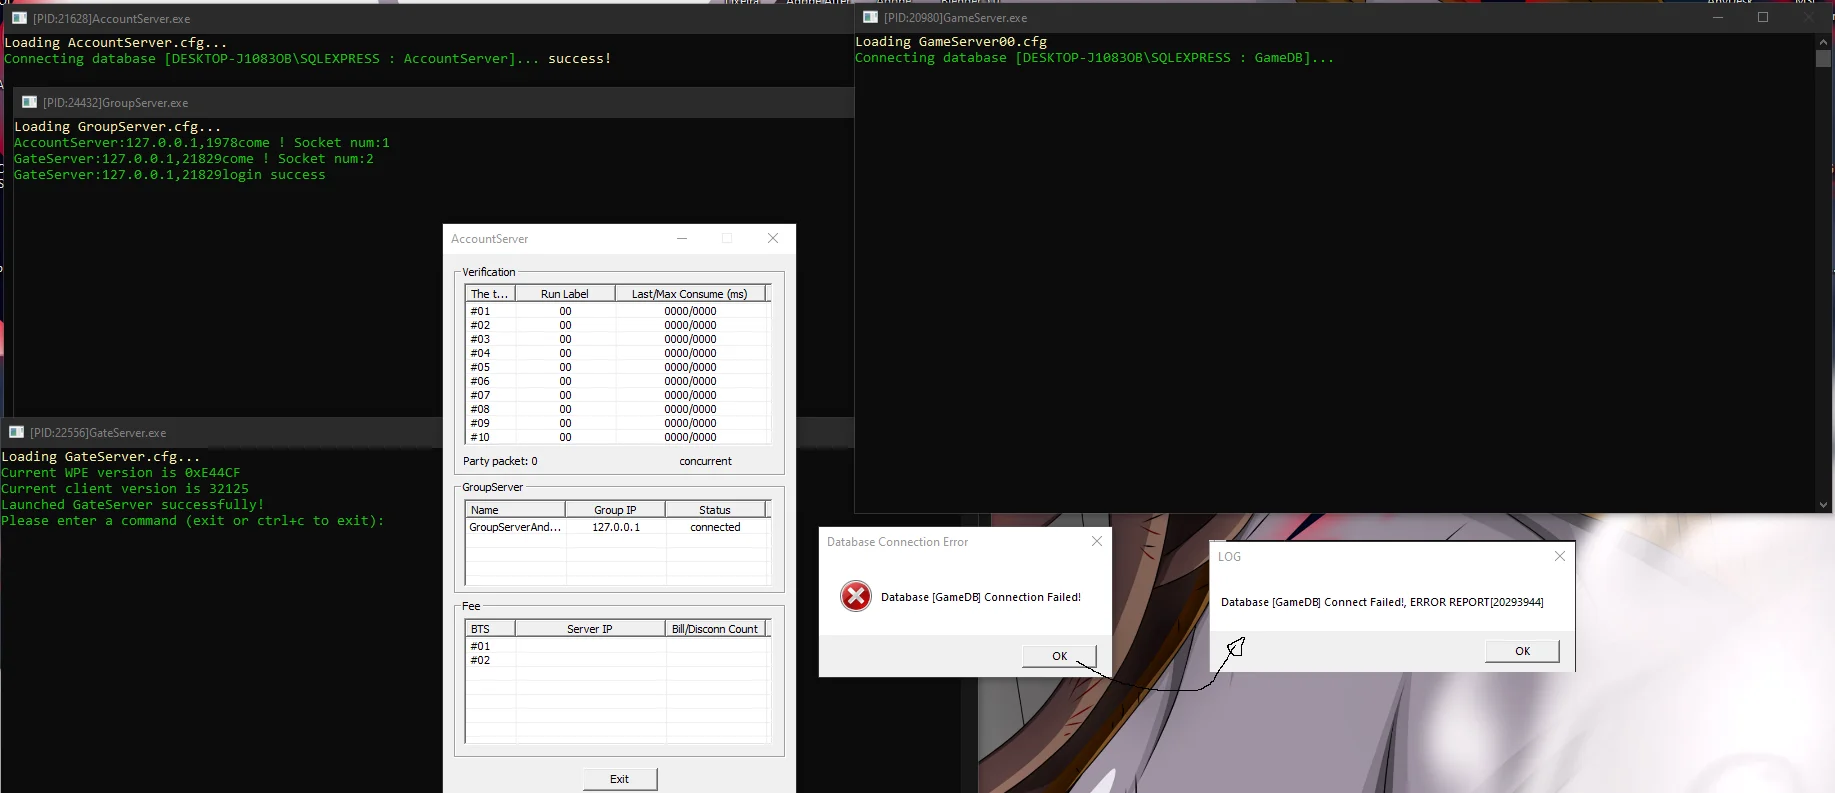
Task: Maximize the GameServer.exe console window
Action: click(1763, 17)
